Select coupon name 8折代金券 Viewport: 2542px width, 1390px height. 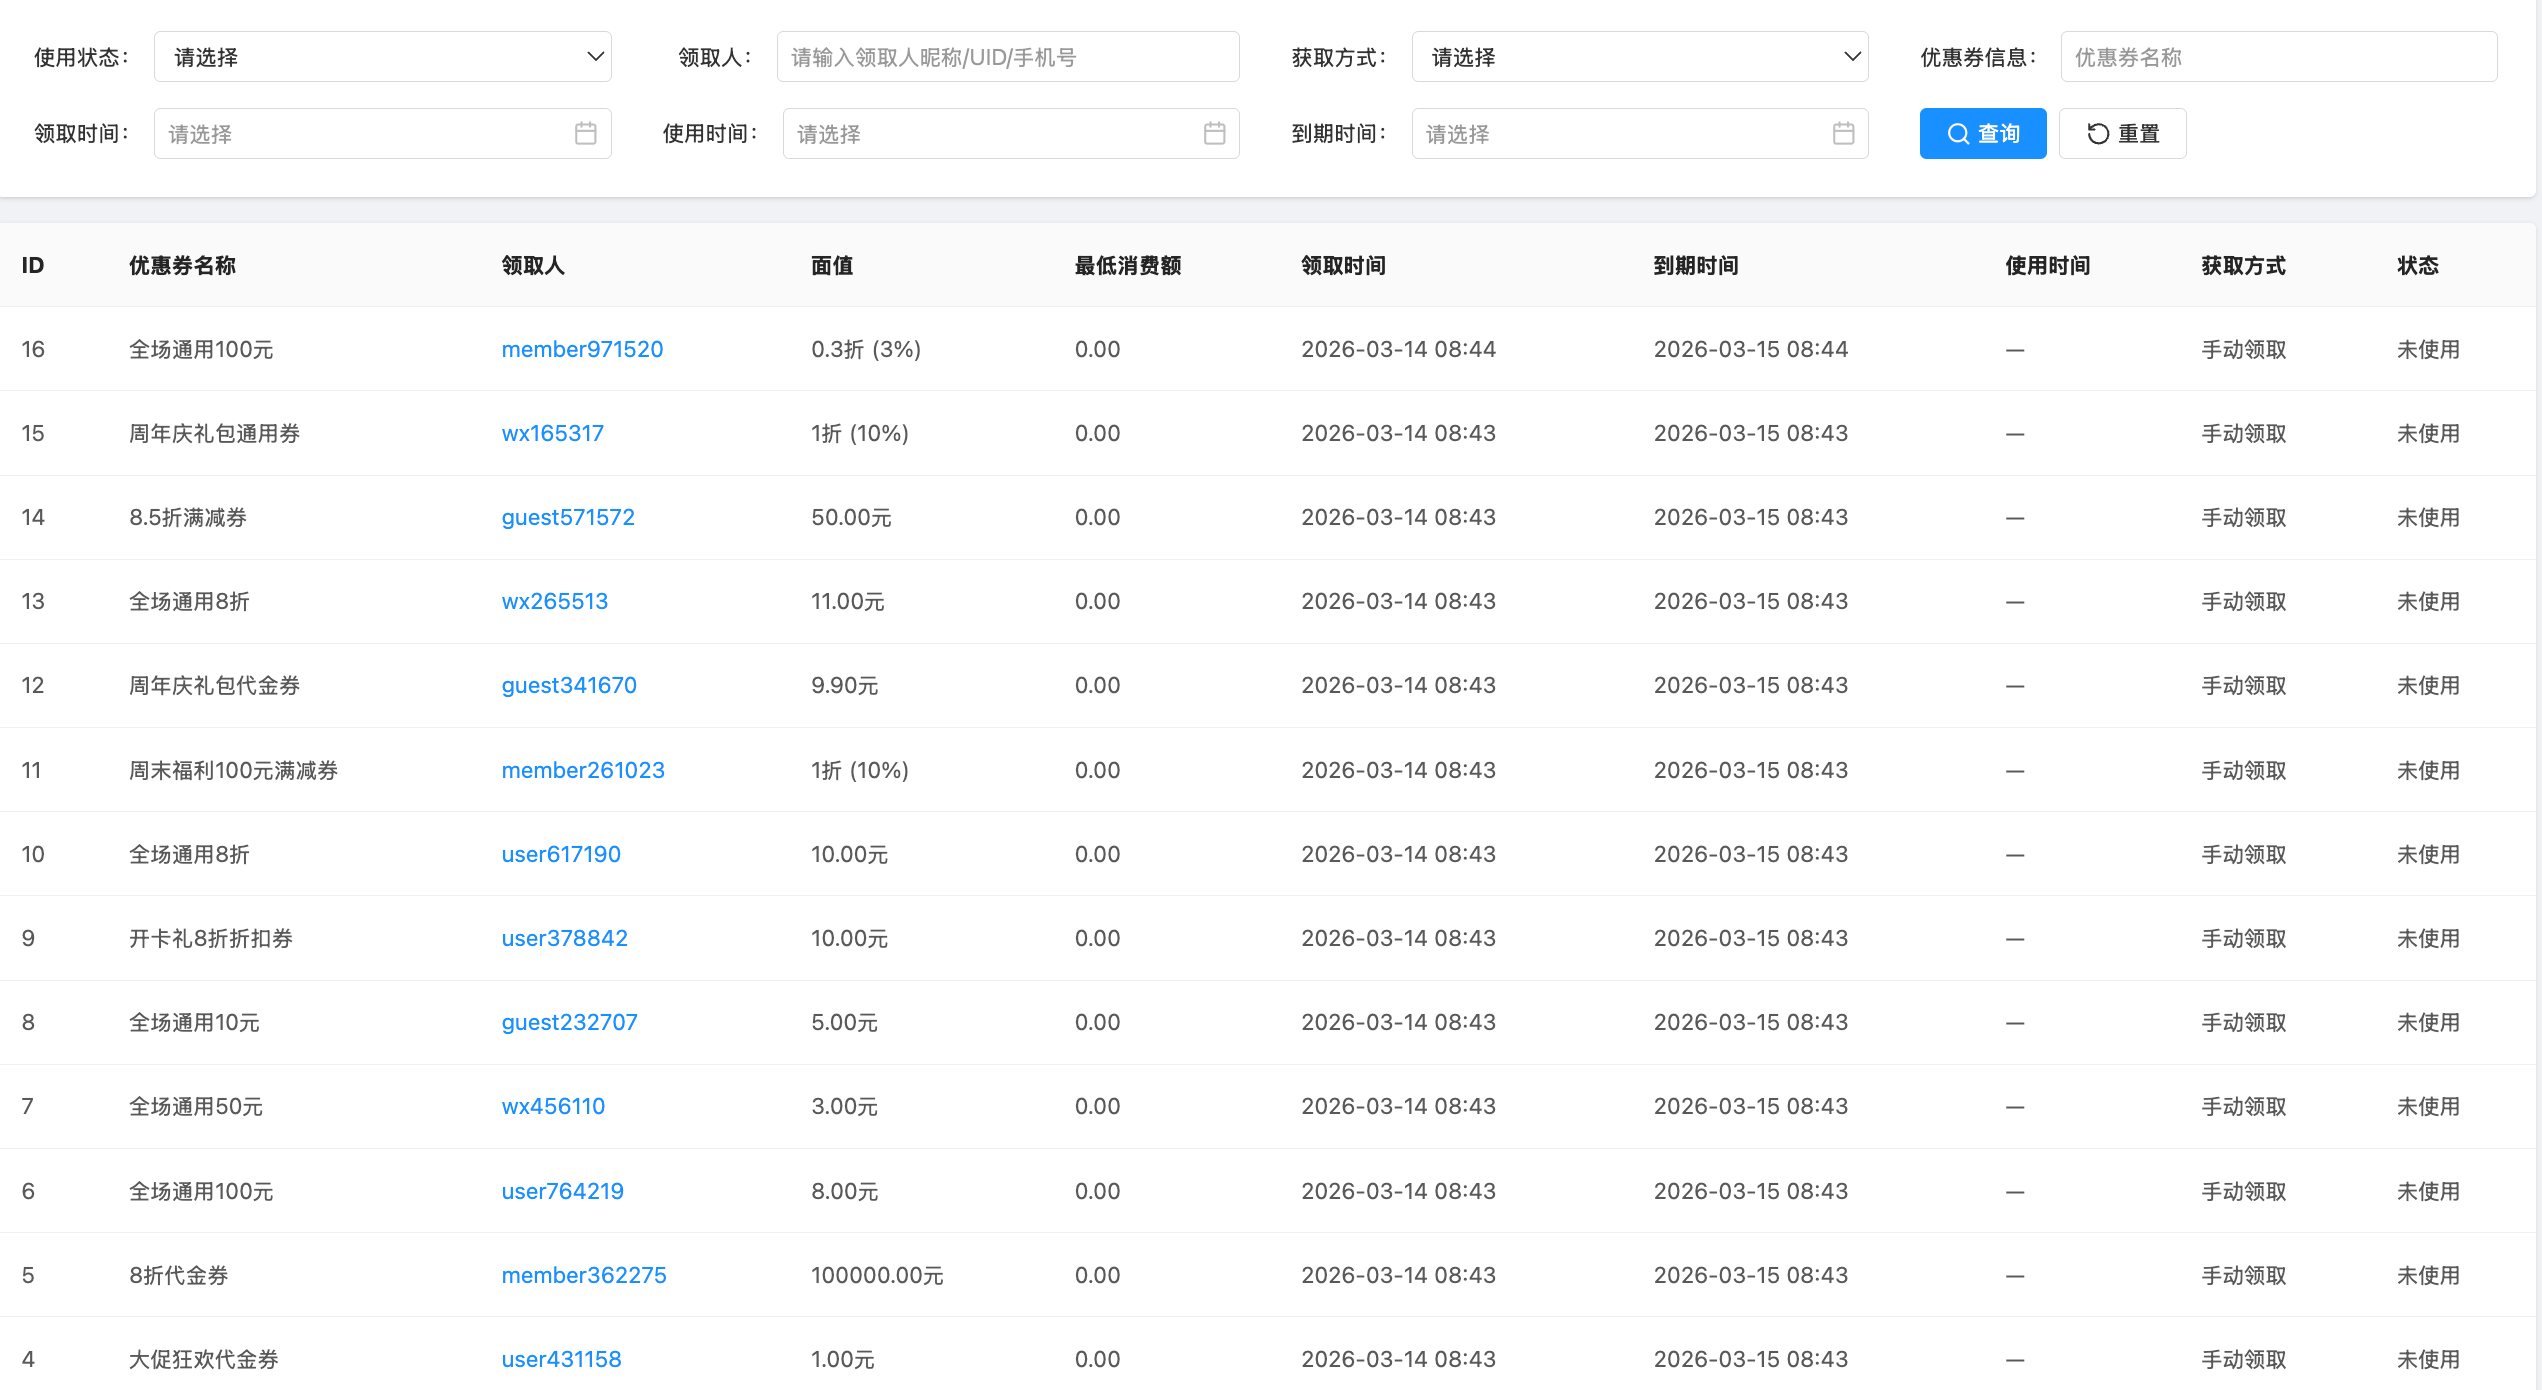tap(179, 1275)
